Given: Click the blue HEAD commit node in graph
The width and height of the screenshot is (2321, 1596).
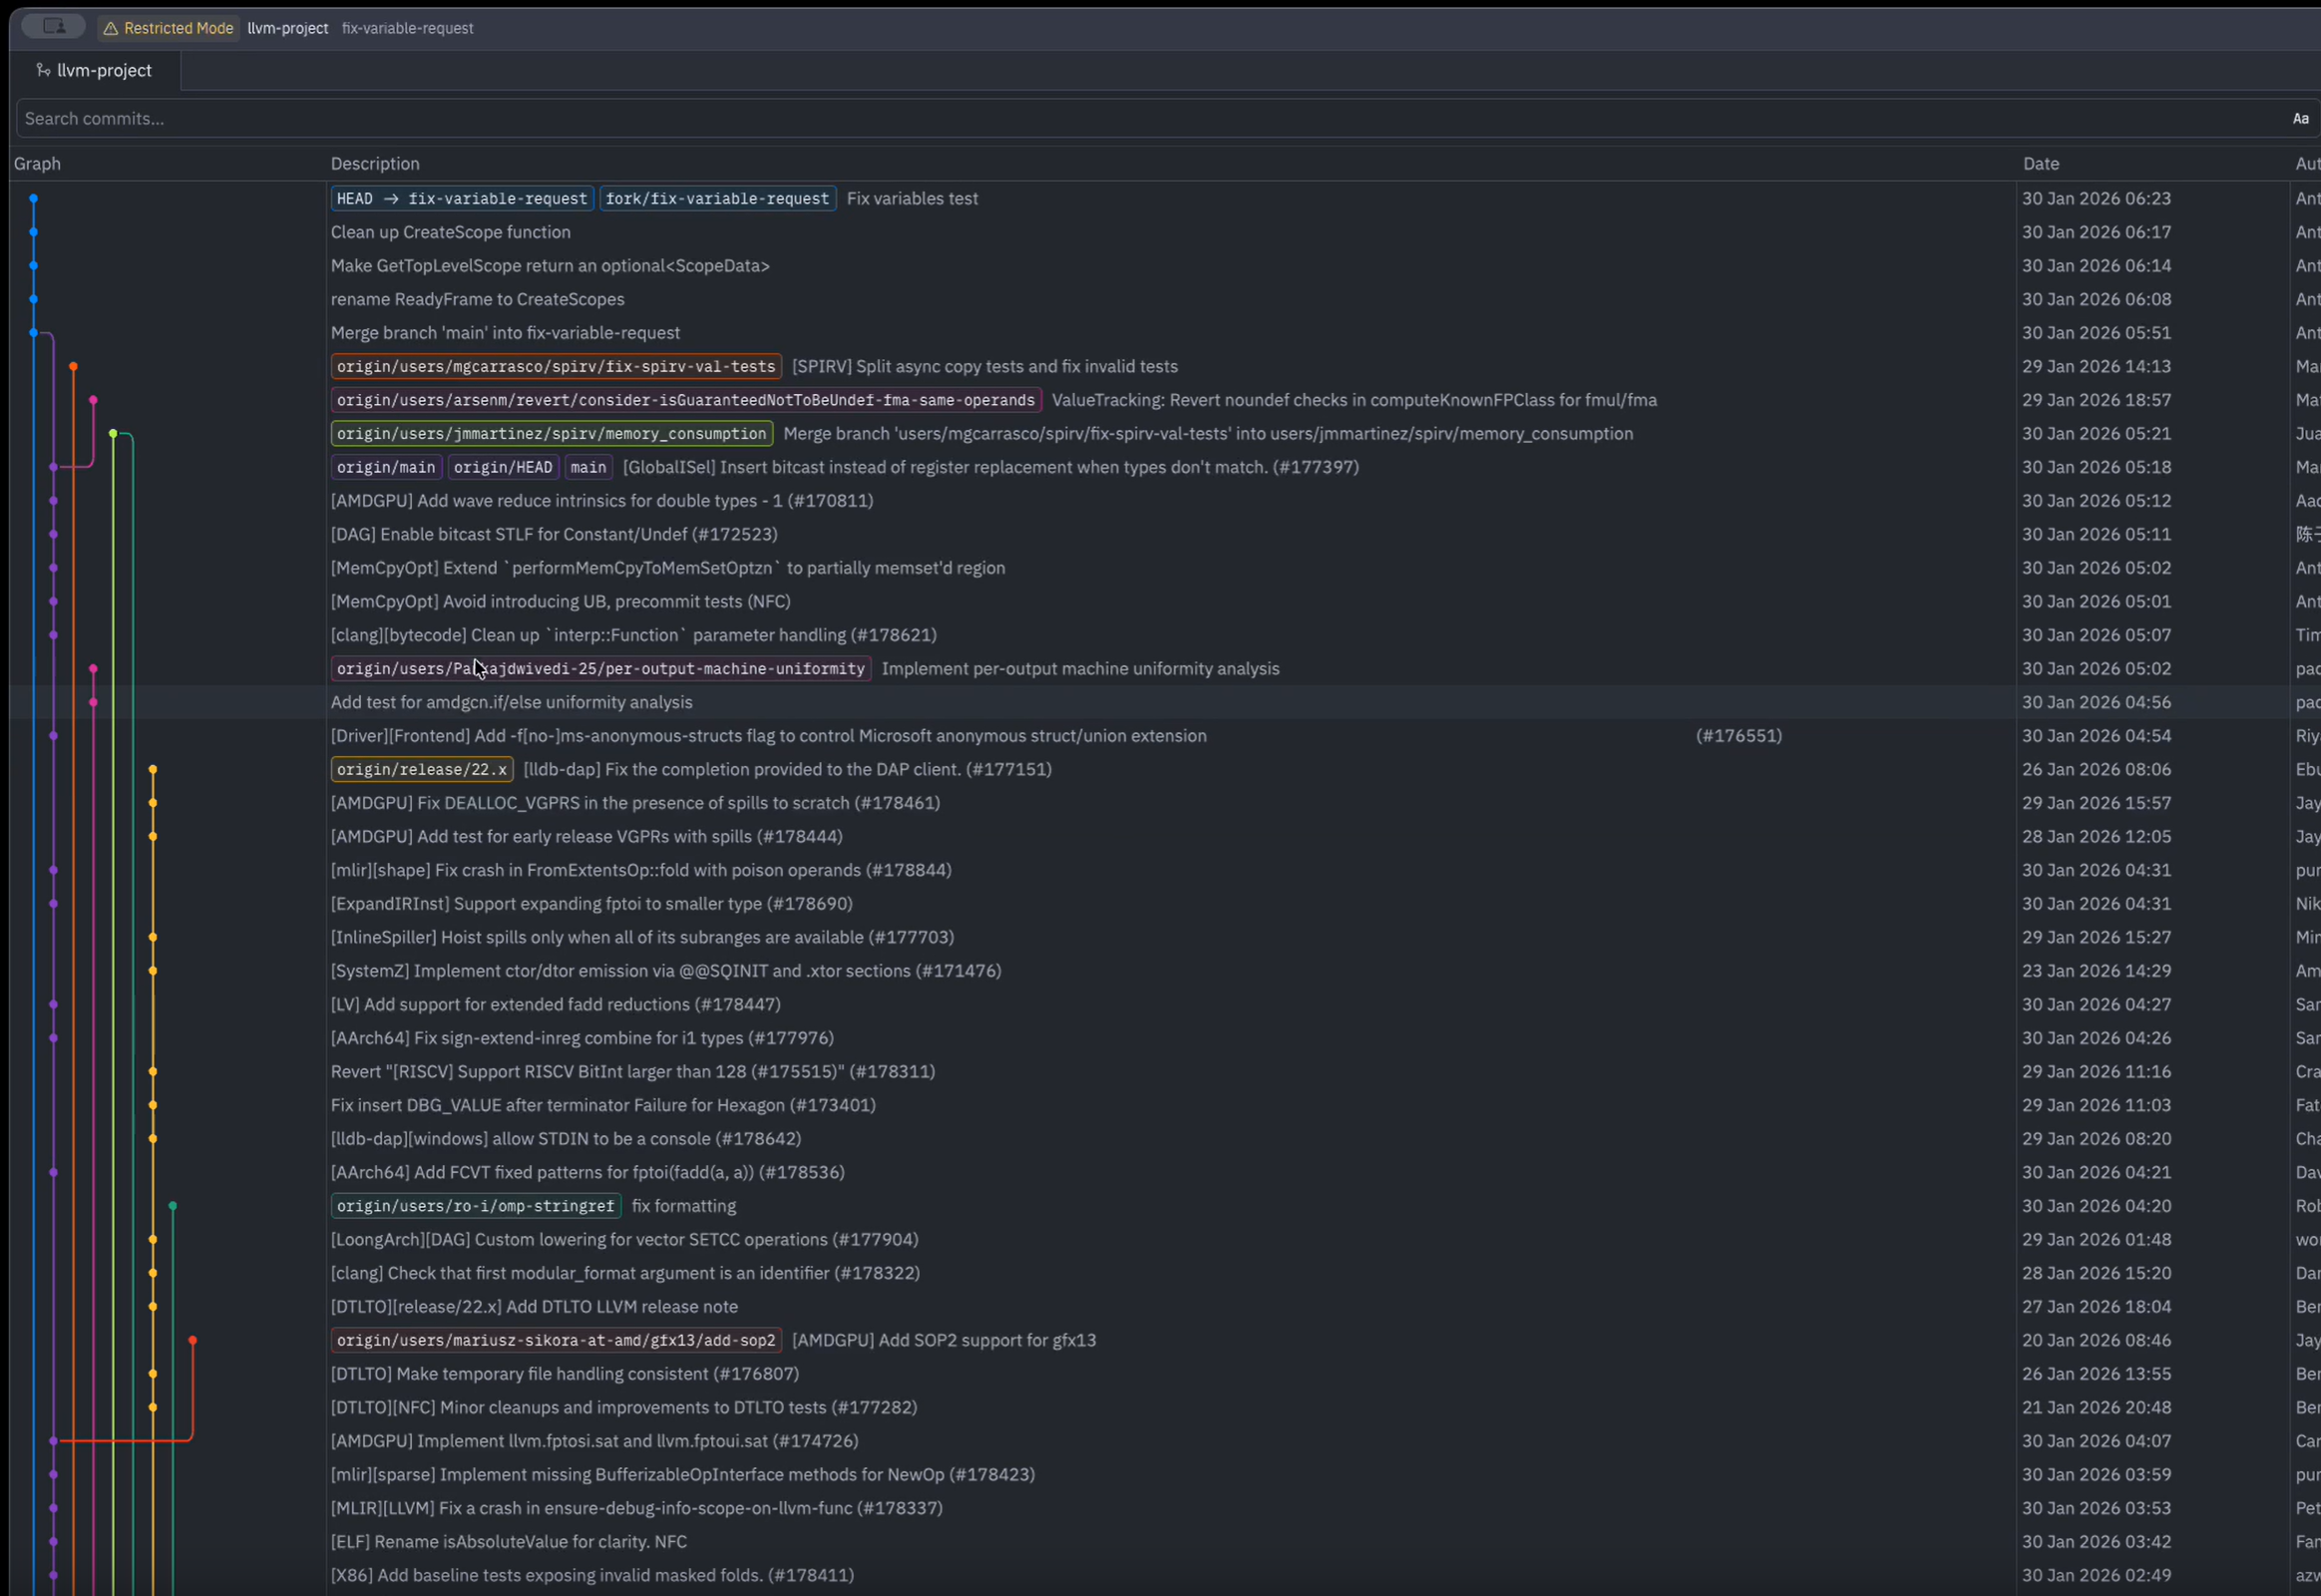Looking at the screenshot, I should coord(33,199).
